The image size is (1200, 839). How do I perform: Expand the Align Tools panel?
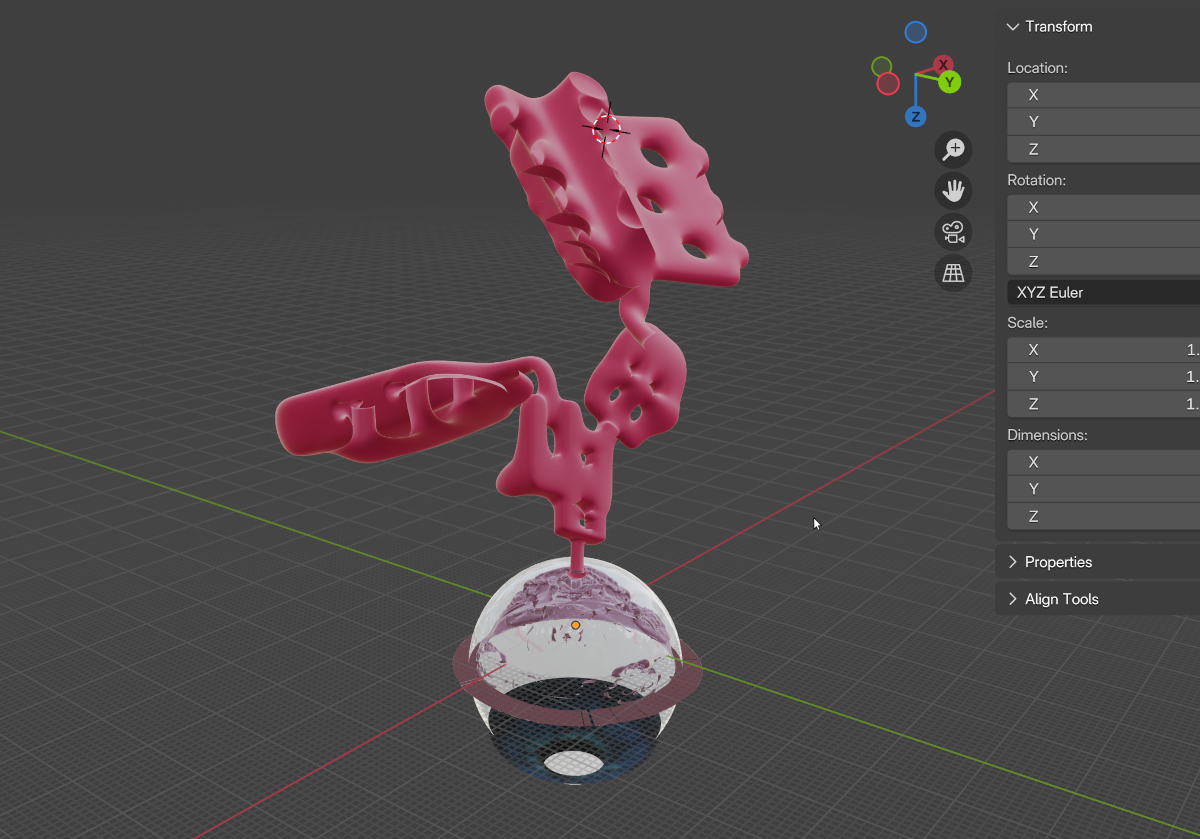pyautogui.click(x=1053, y=599)
